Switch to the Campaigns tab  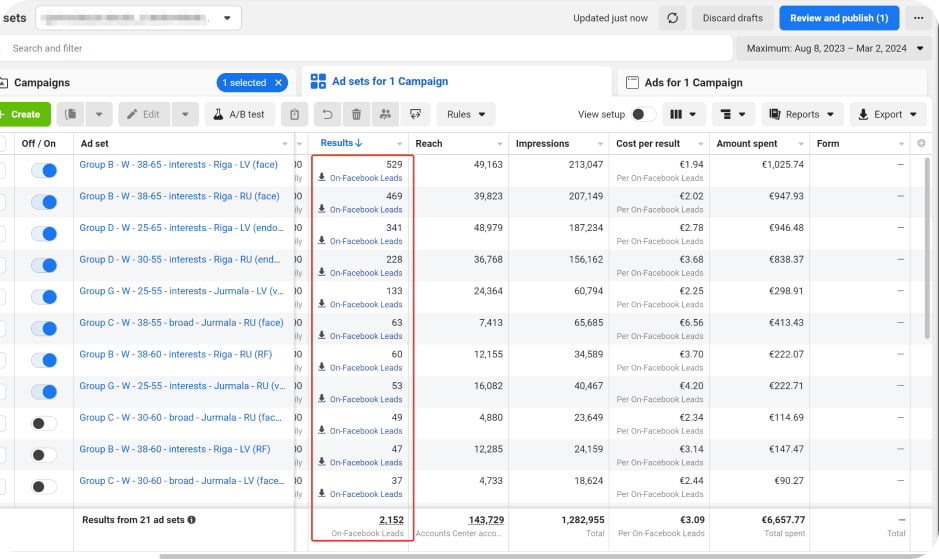tap(41, 82)
